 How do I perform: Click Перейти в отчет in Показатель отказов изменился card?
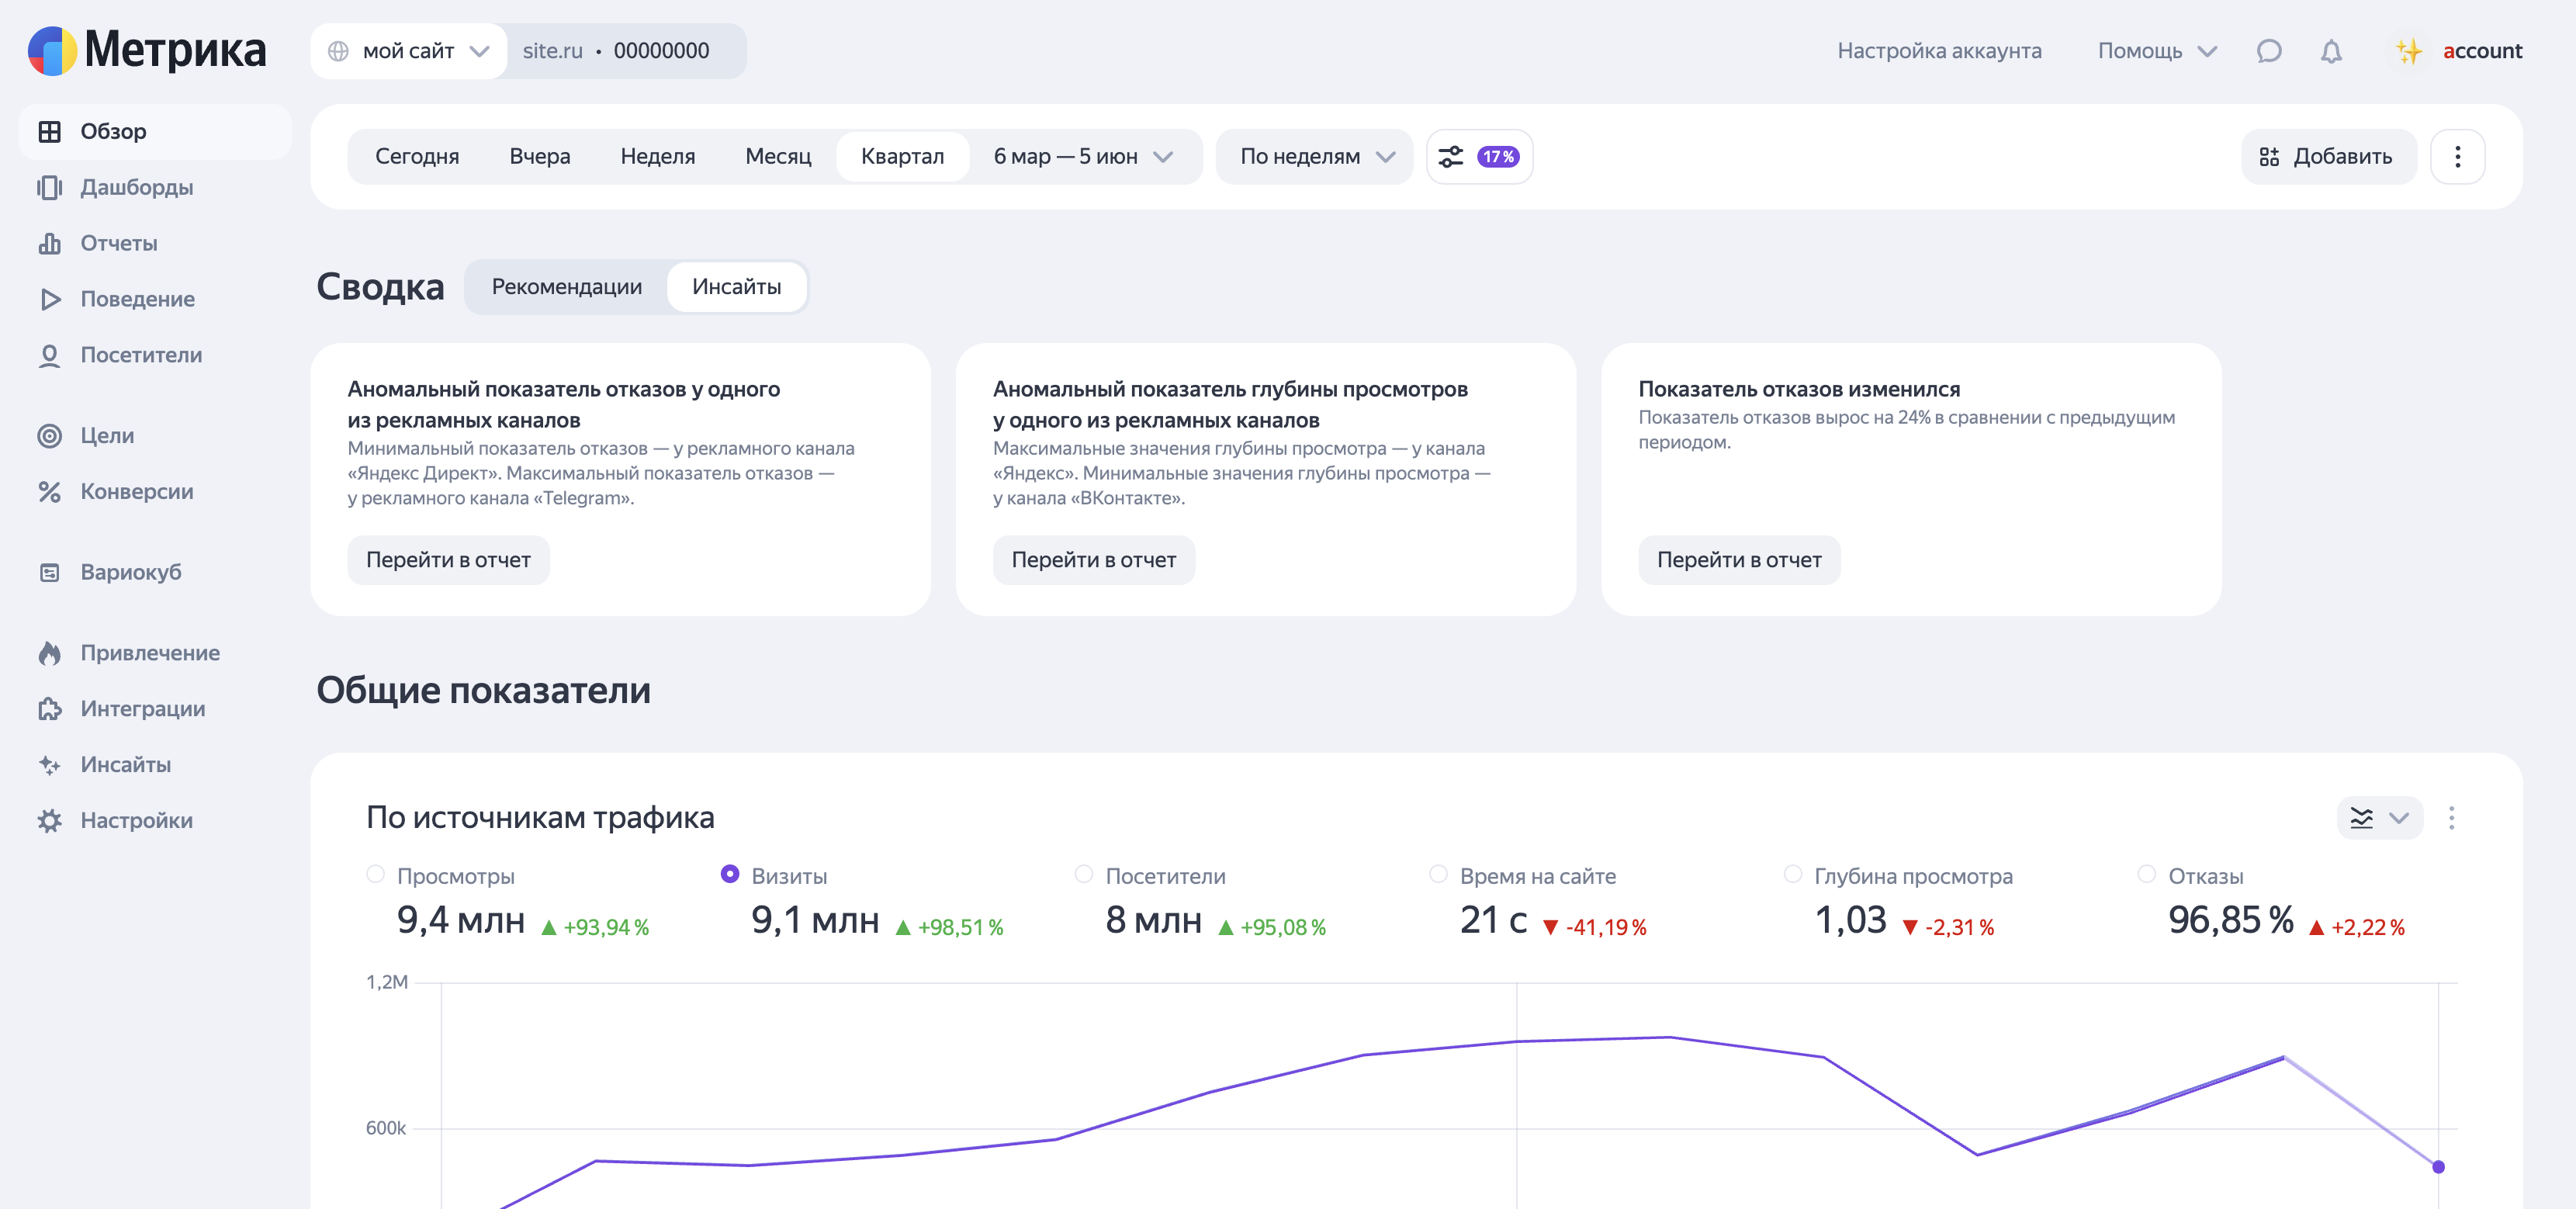coord(1738,560)
